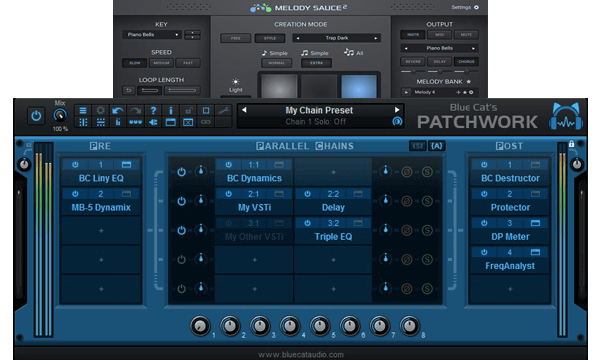Adjust the Mix knob
The image size is (600, 360).
point(60,115)
